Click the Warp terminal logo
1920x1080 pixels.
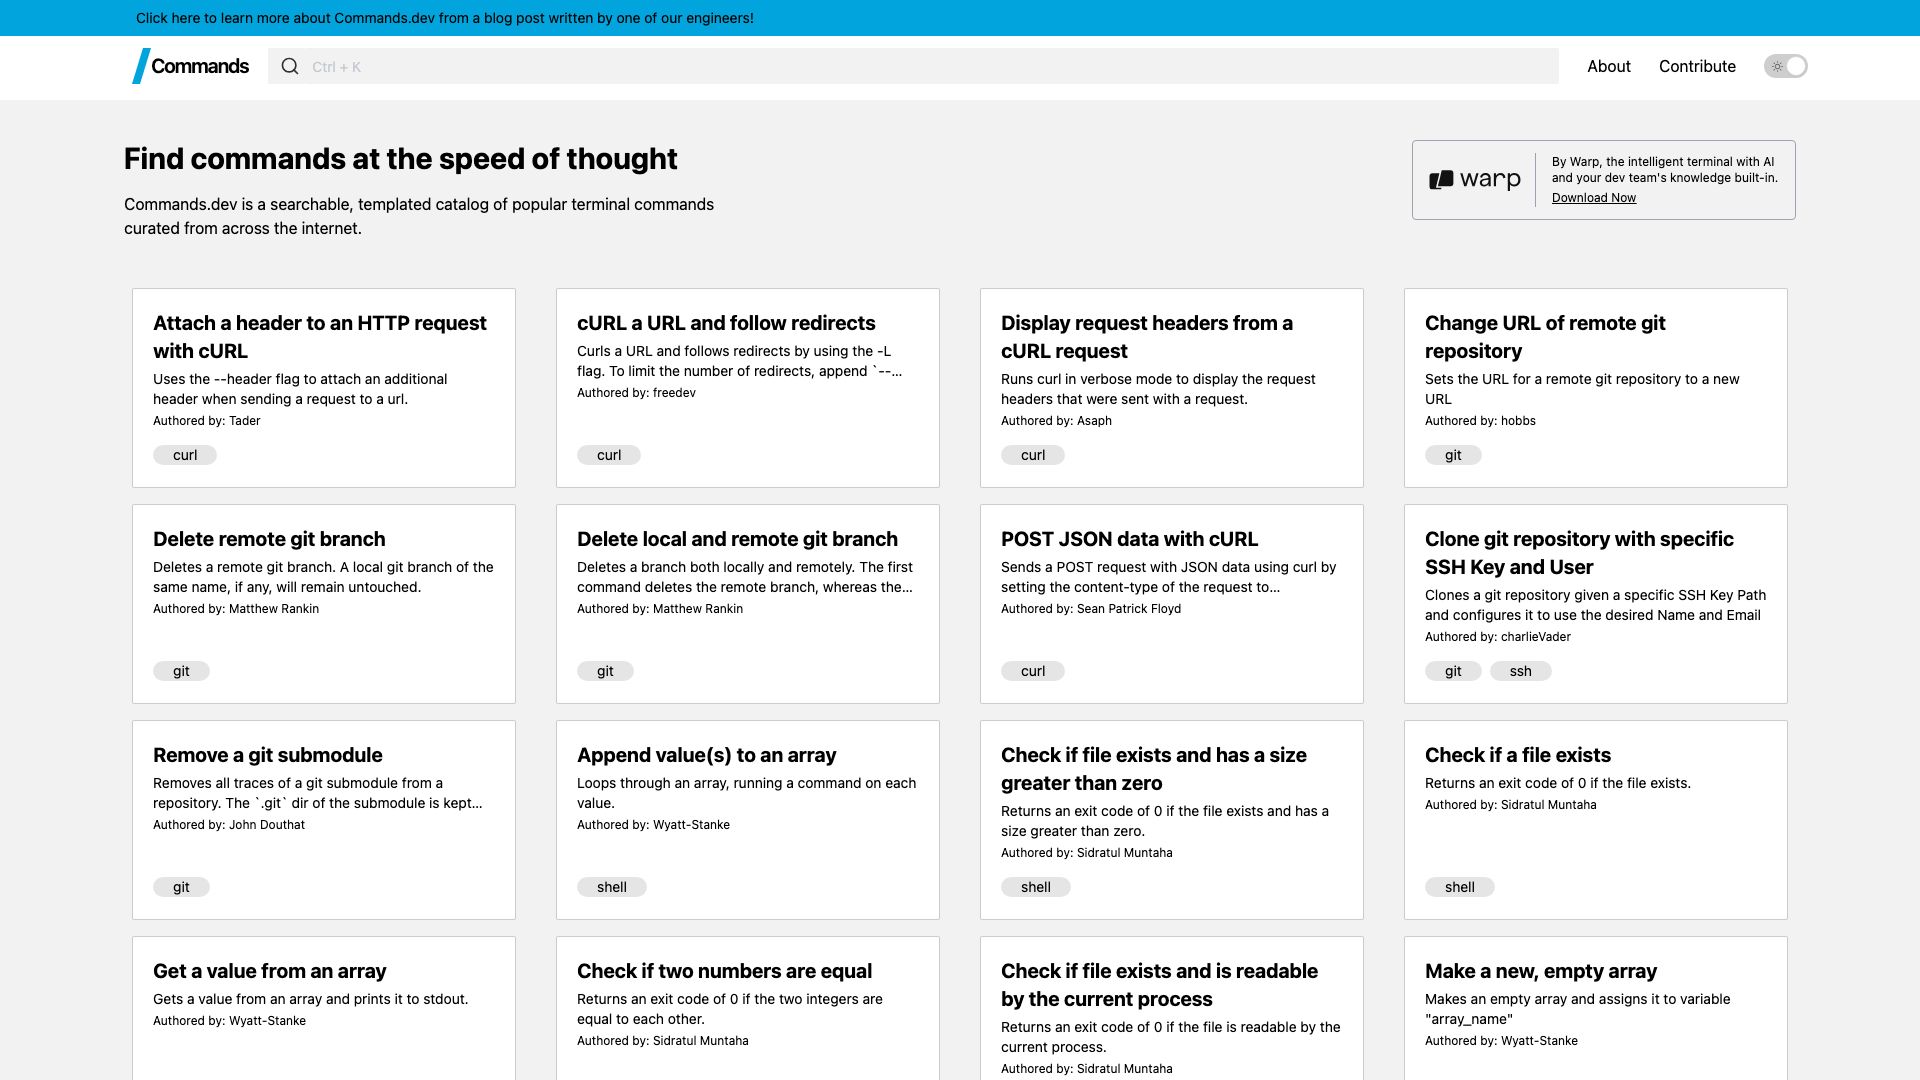click(x=1474, y=179)
